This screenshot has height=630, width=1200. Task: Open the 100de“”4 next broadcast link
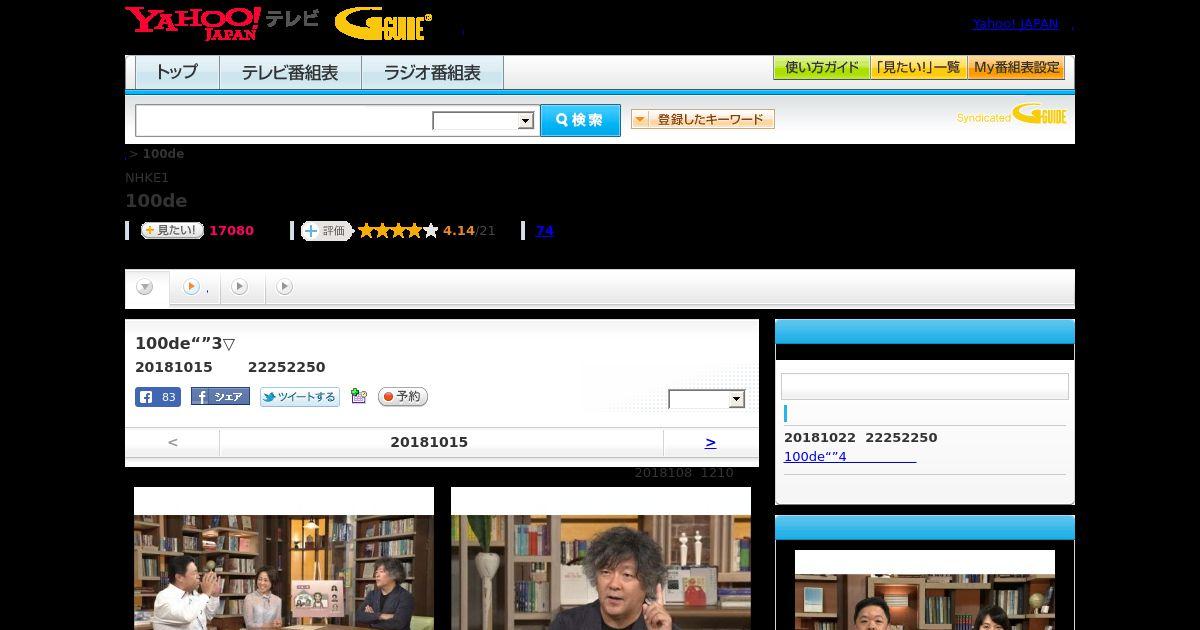(850, 457)
